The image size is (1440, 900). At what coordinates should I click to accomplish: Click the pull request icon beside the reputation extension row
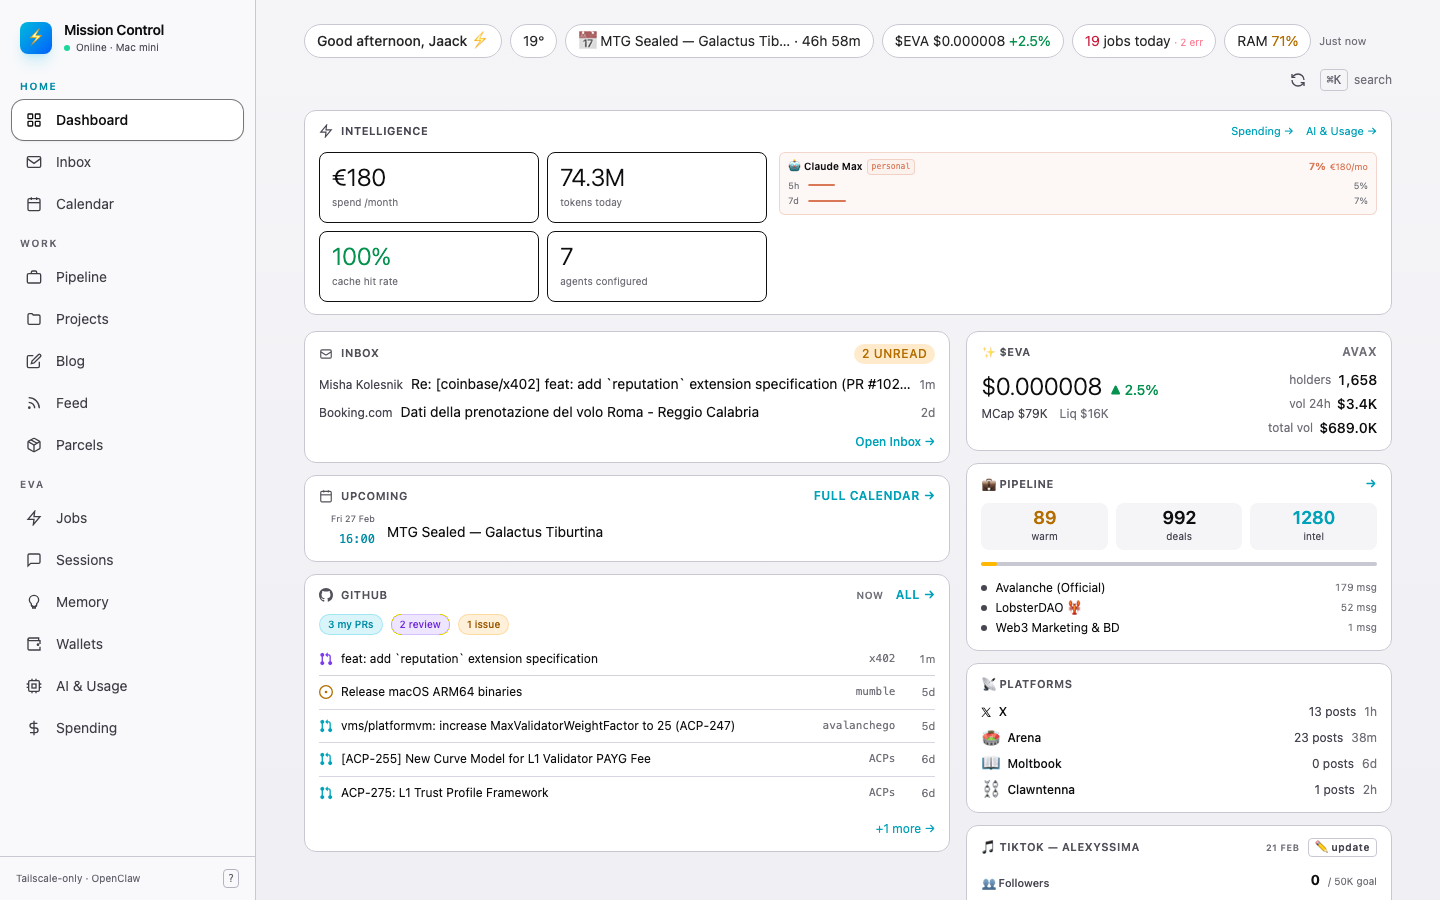[326, 659]
